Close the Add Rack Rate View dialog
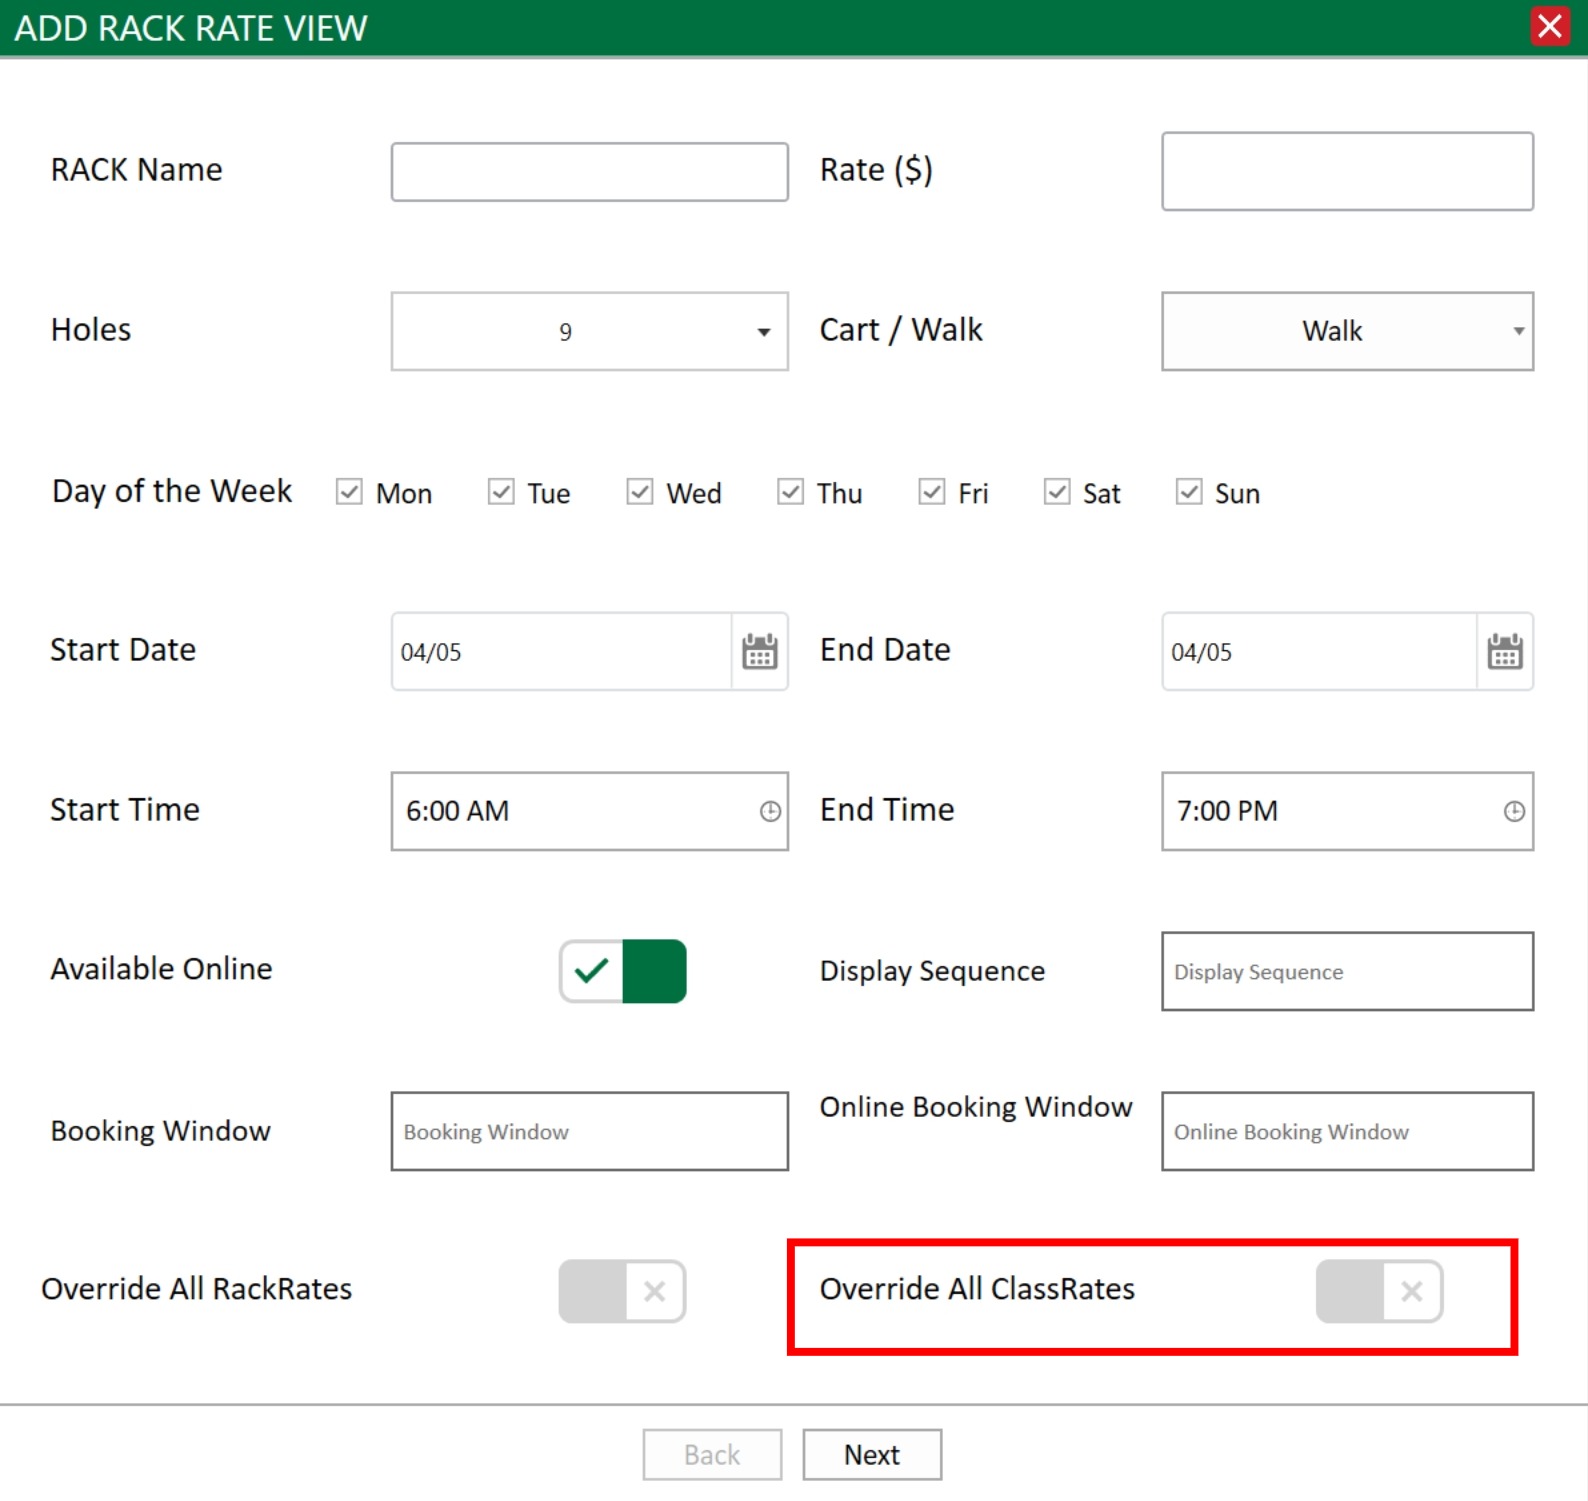 click(x=1550, y=26)
